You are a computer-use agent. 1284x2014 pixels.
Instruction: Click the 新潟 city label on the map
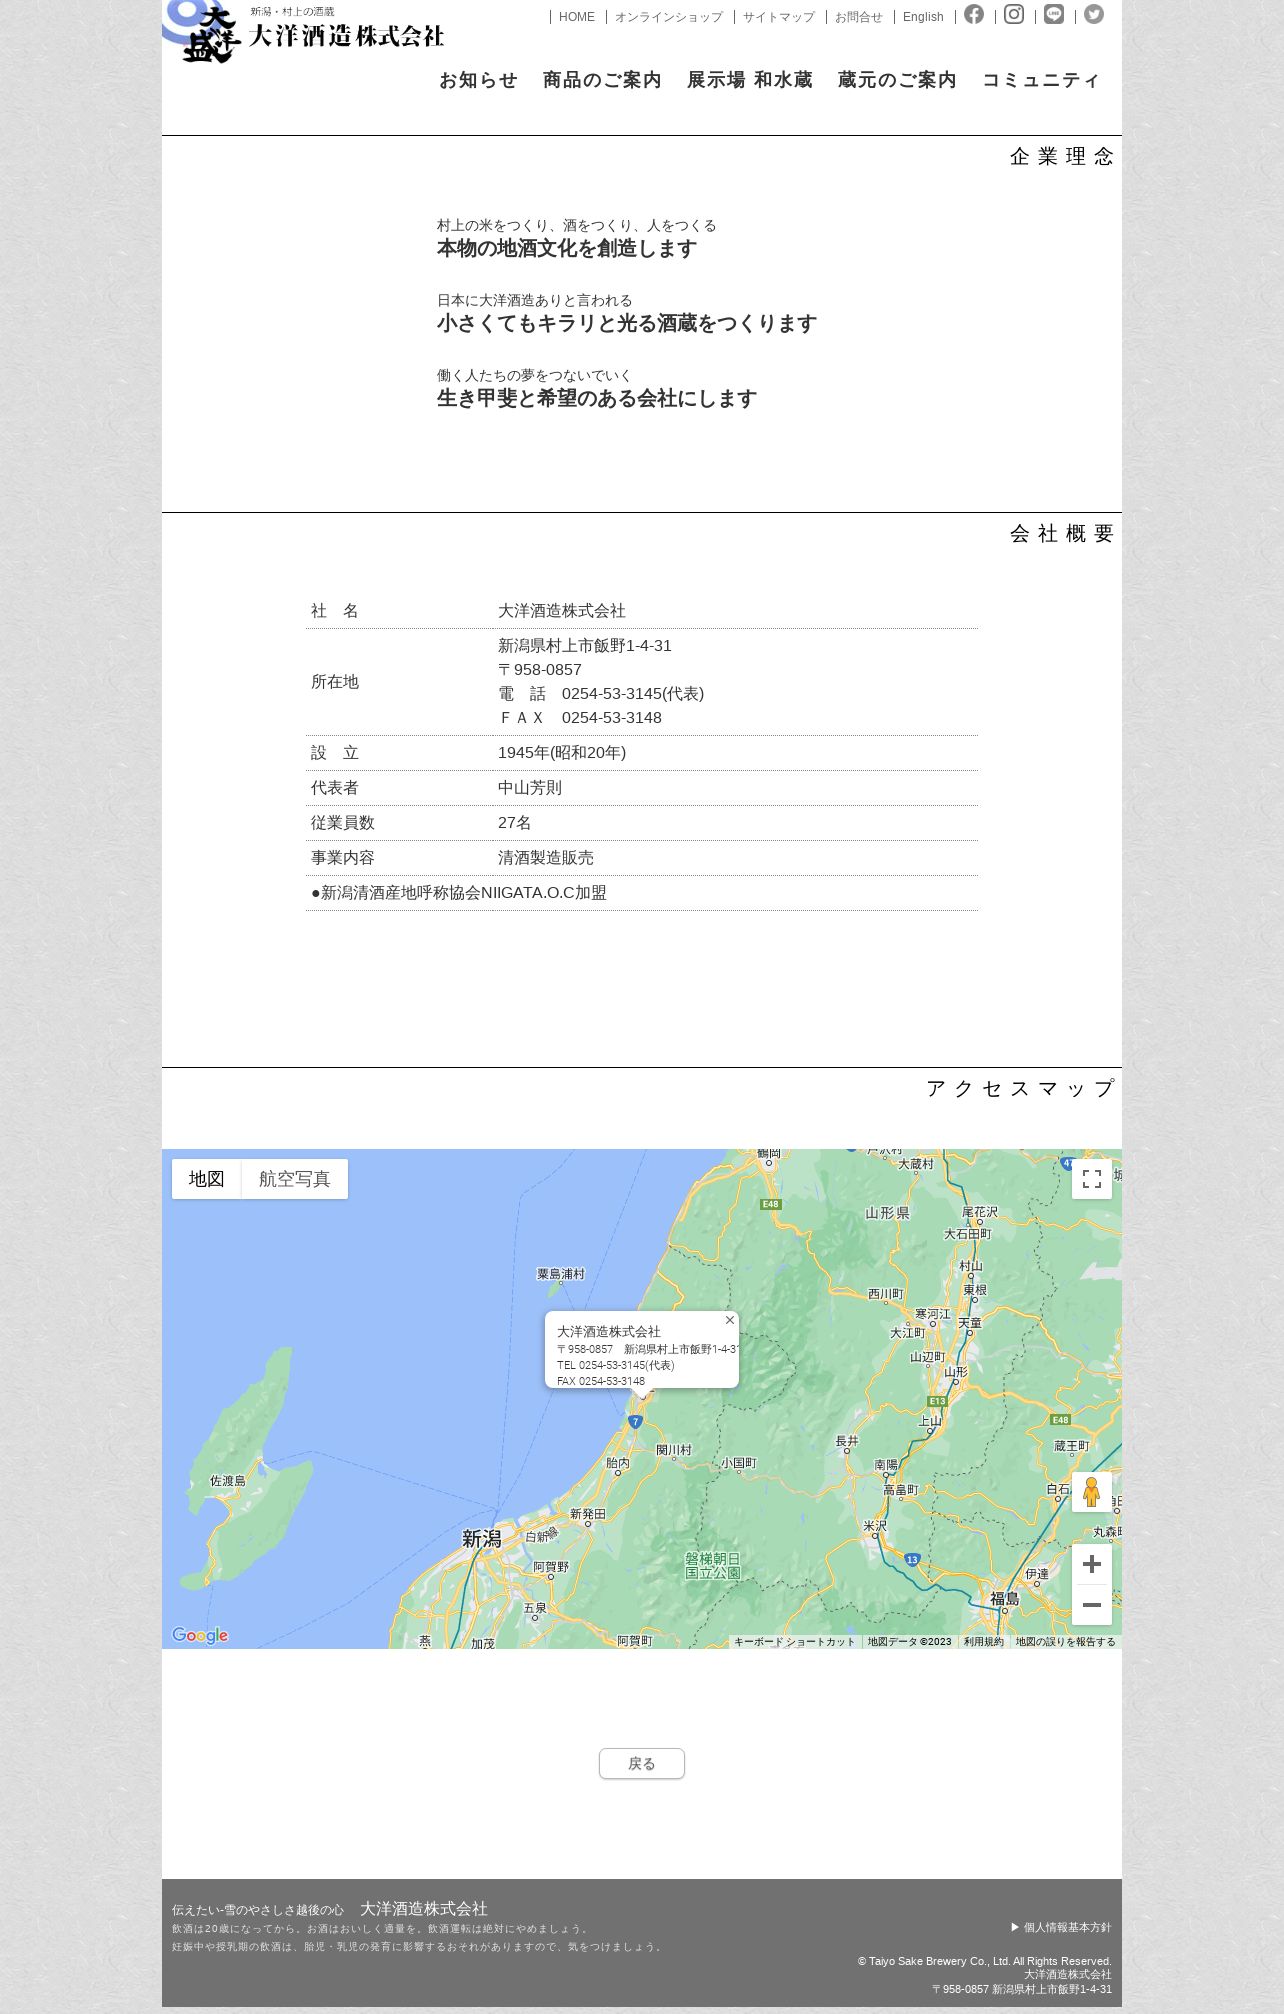point(481,1539)
